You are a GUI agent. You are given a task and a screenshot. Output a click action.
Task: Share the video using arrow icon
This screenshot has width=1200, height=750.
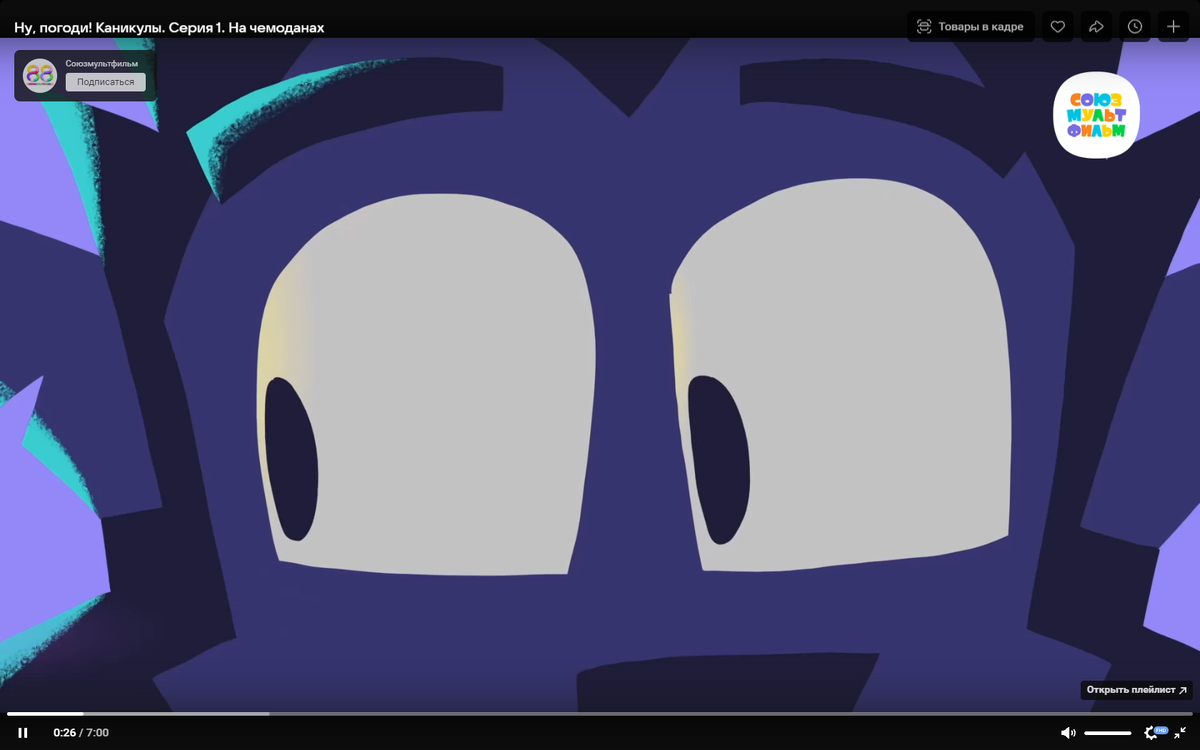point(1096,27)
